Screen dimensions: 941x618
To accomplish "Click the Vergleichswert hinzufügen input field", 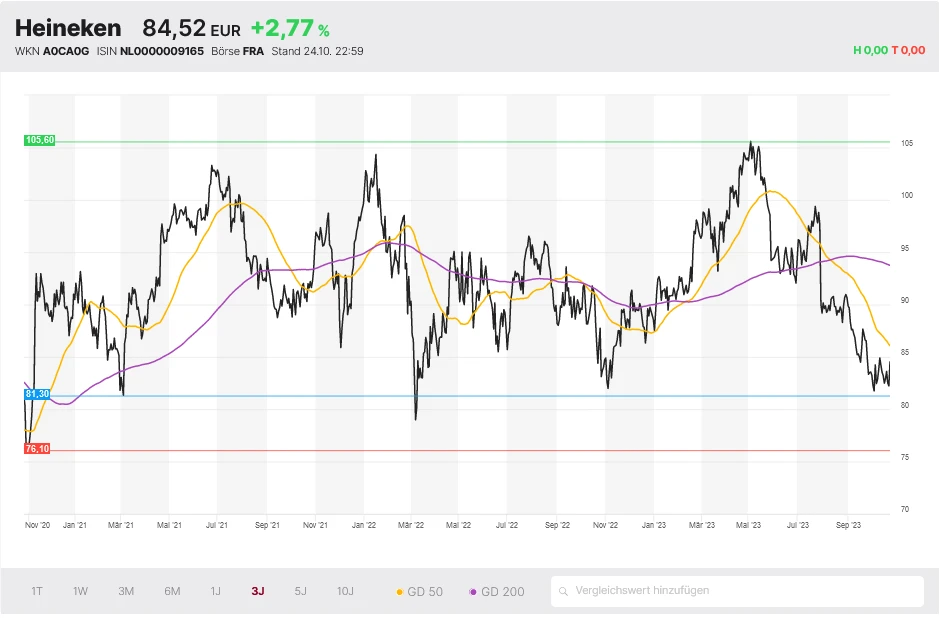I will point(740,591).
